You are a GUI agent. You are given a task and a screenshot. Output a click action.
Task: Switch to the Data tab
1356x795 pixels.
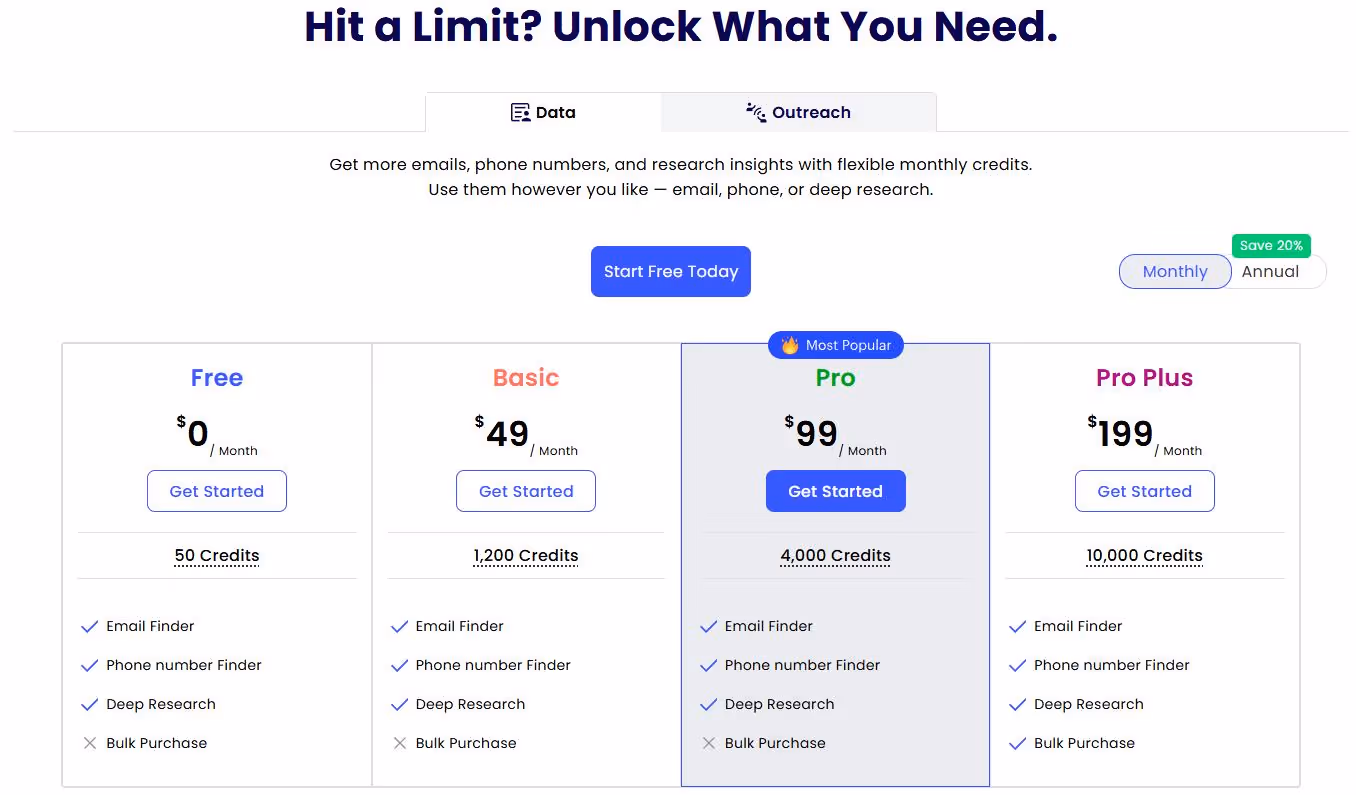pyautogui.click(x=543, y=112)
